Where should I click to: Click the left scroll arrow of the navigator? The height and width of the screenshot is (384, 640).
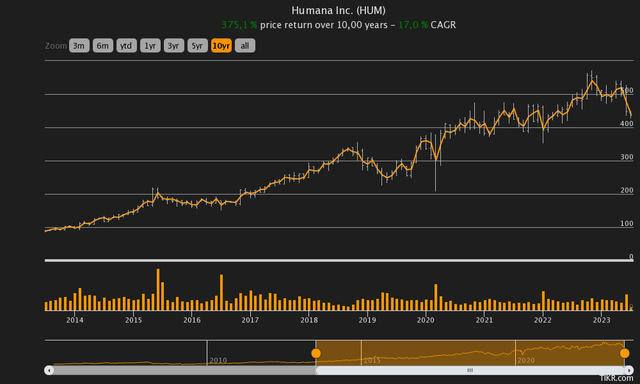[49, 370]
